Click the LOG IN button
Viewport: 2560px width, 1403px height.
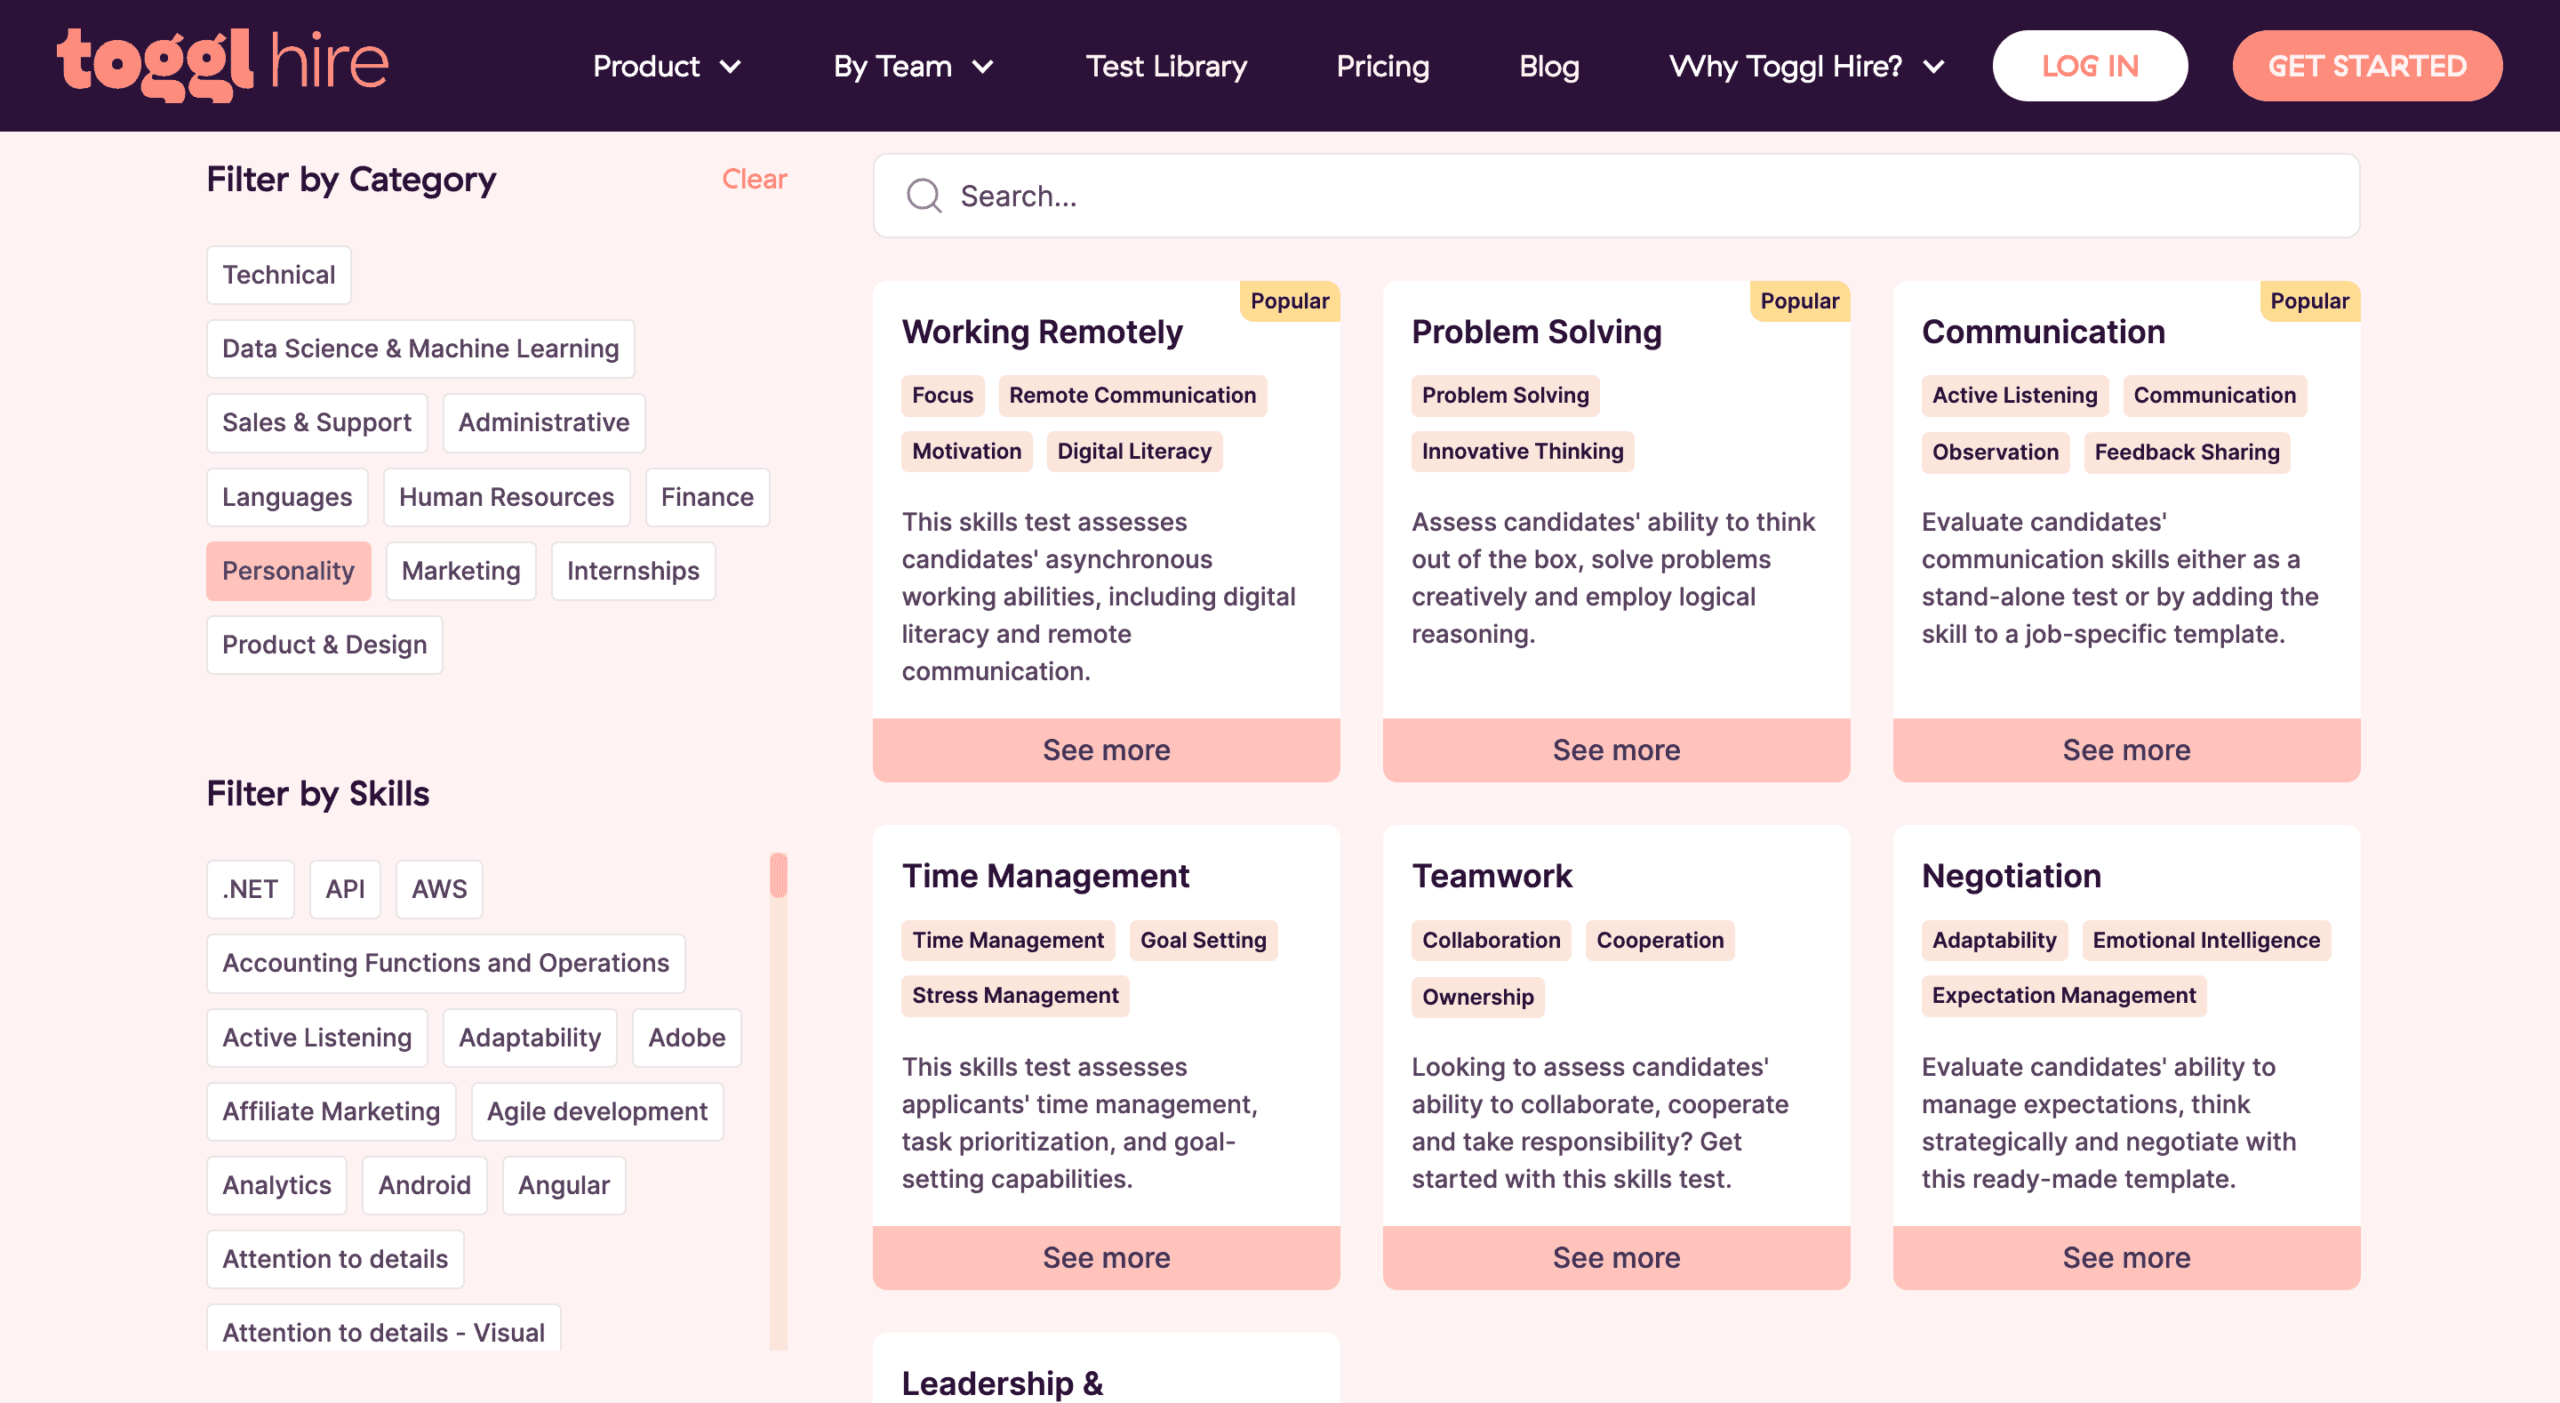[x=2090, y=66]
